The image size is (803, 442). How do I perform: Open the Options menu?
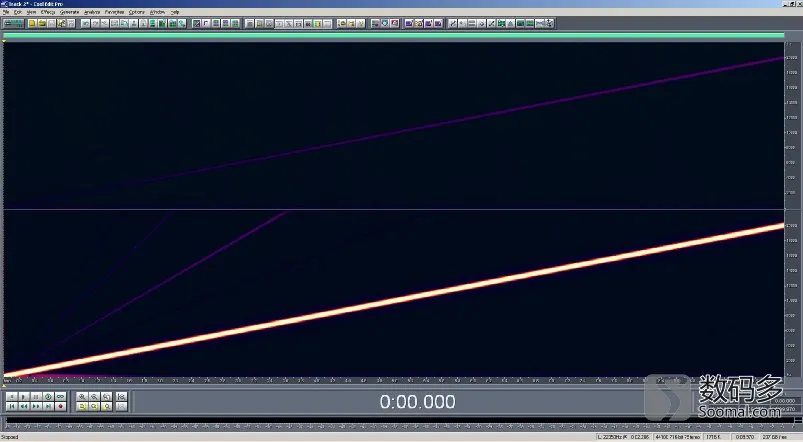coord(137,12)
